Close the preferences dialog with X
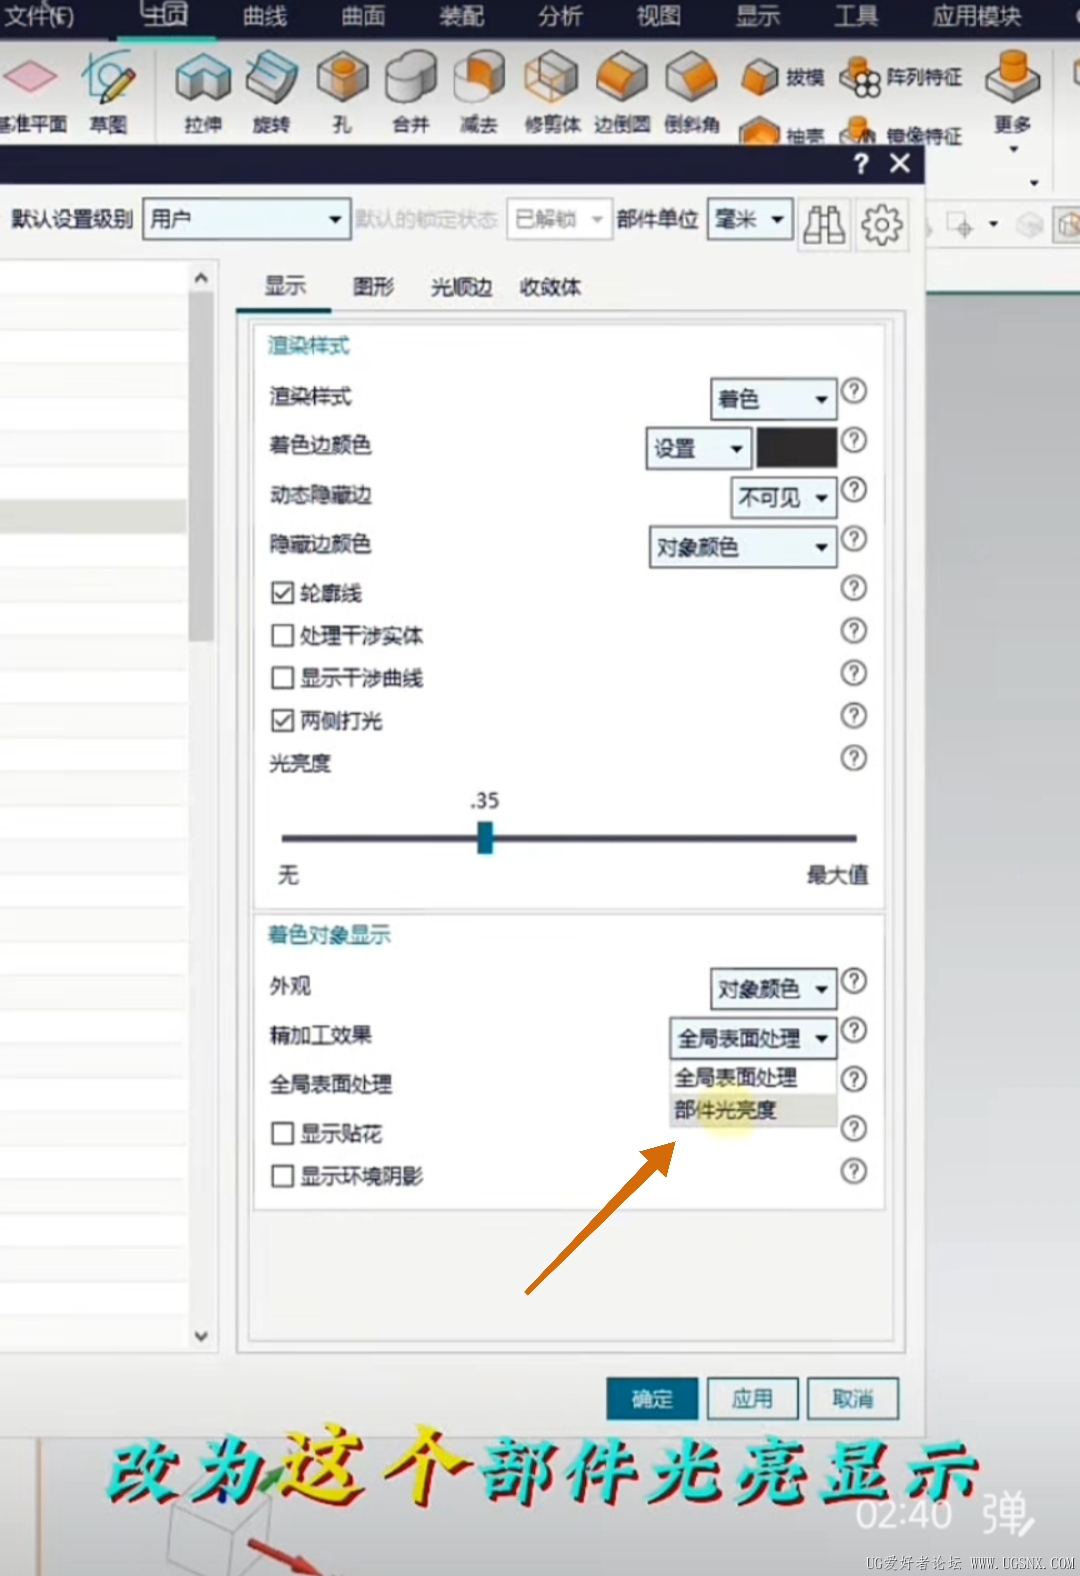 pos(900,163)
